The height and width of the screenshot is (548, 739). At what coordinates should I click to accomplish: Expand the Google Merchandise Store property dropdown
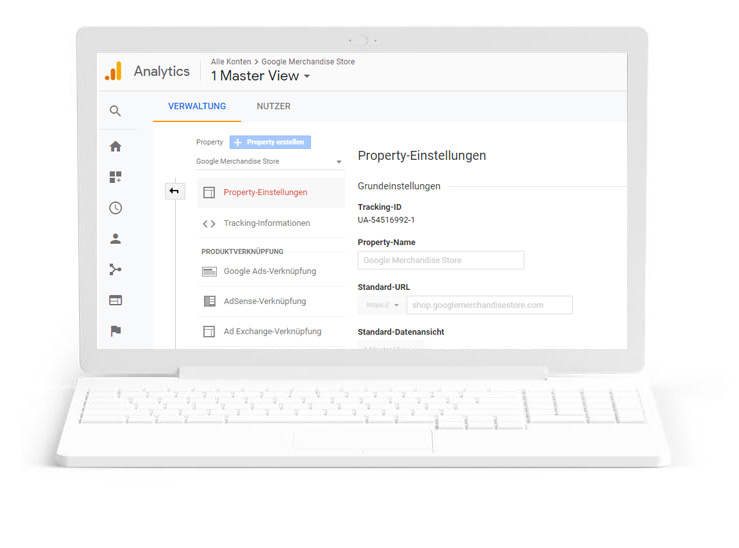[270, 162]
